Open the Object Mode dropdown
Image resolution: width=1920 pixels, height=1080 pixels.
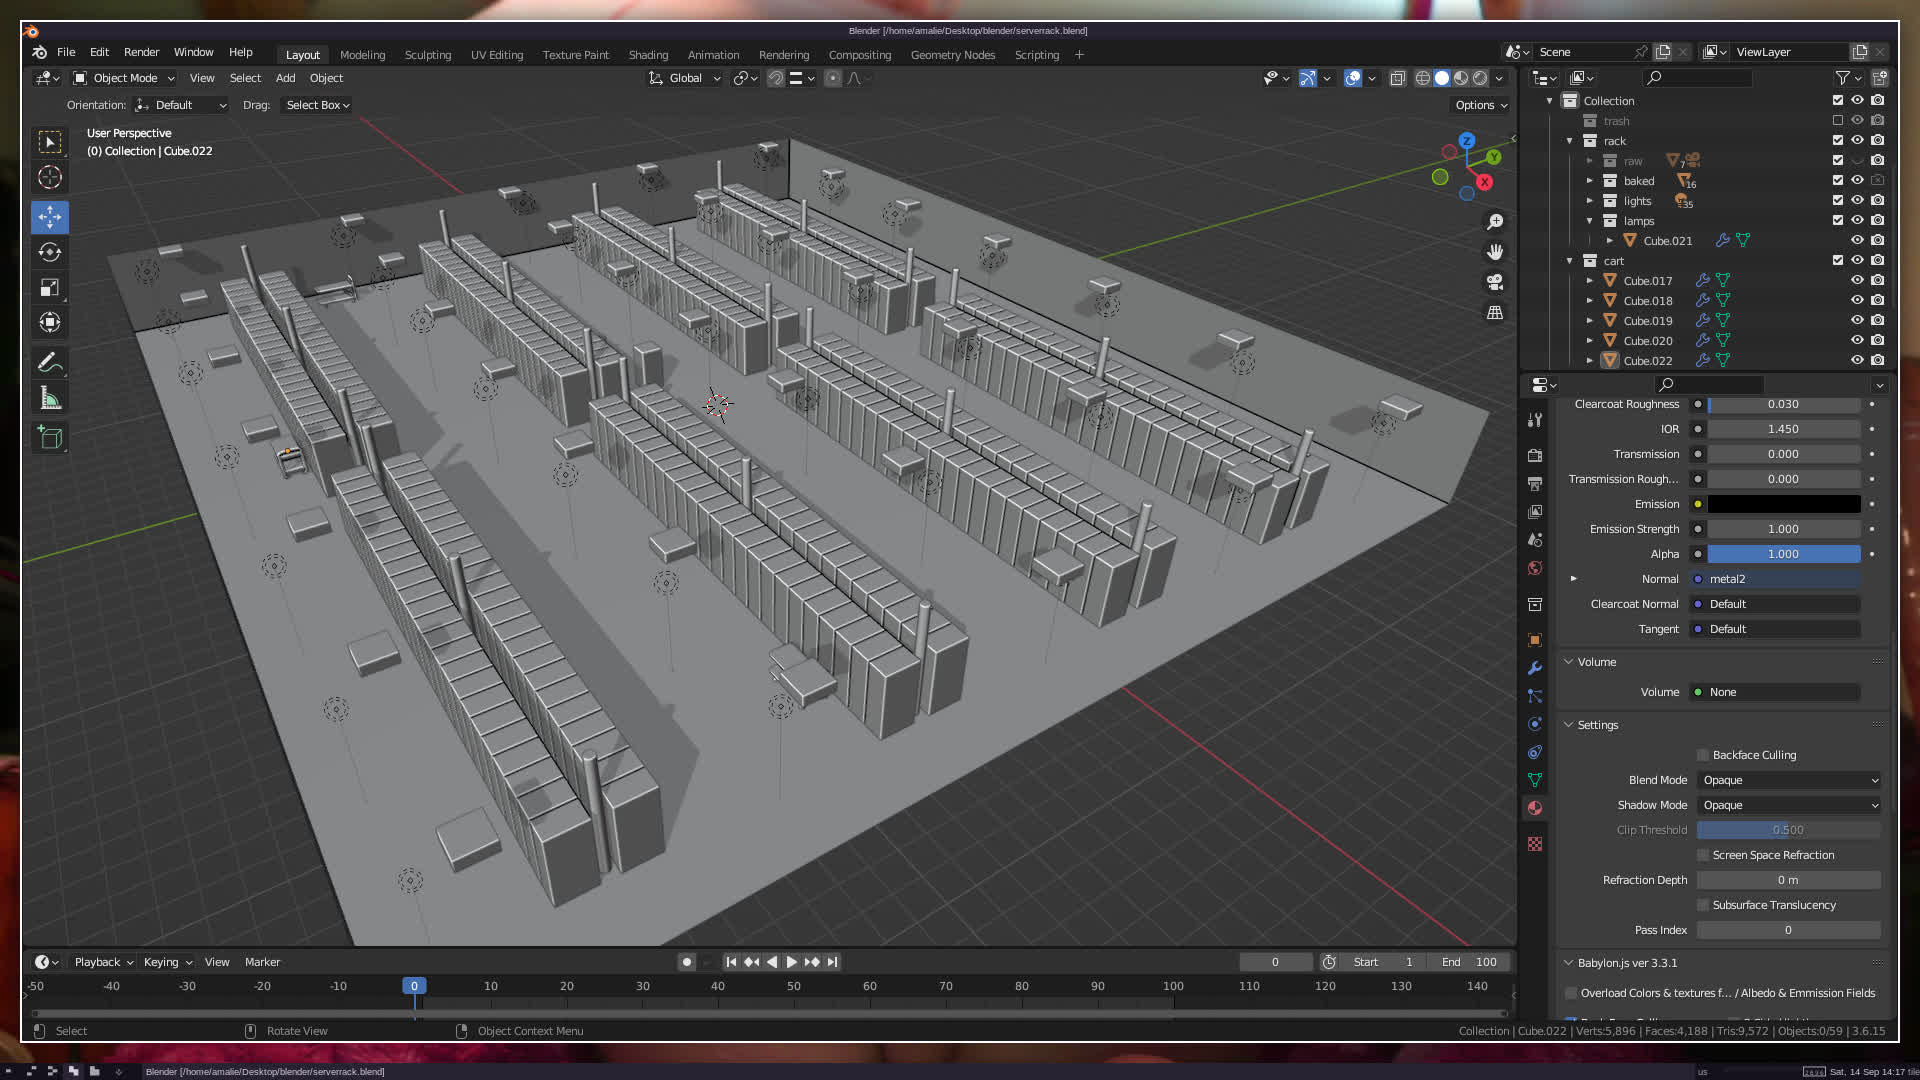tap(125, 78)
